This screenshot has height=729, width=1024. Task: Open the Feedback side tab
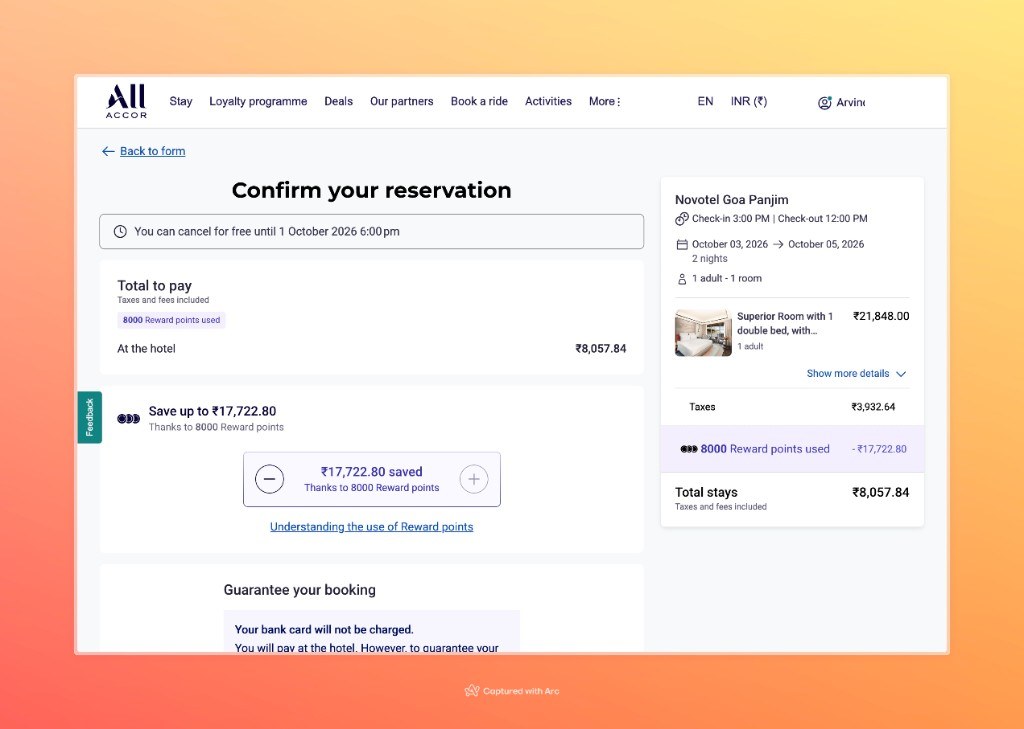89,417
